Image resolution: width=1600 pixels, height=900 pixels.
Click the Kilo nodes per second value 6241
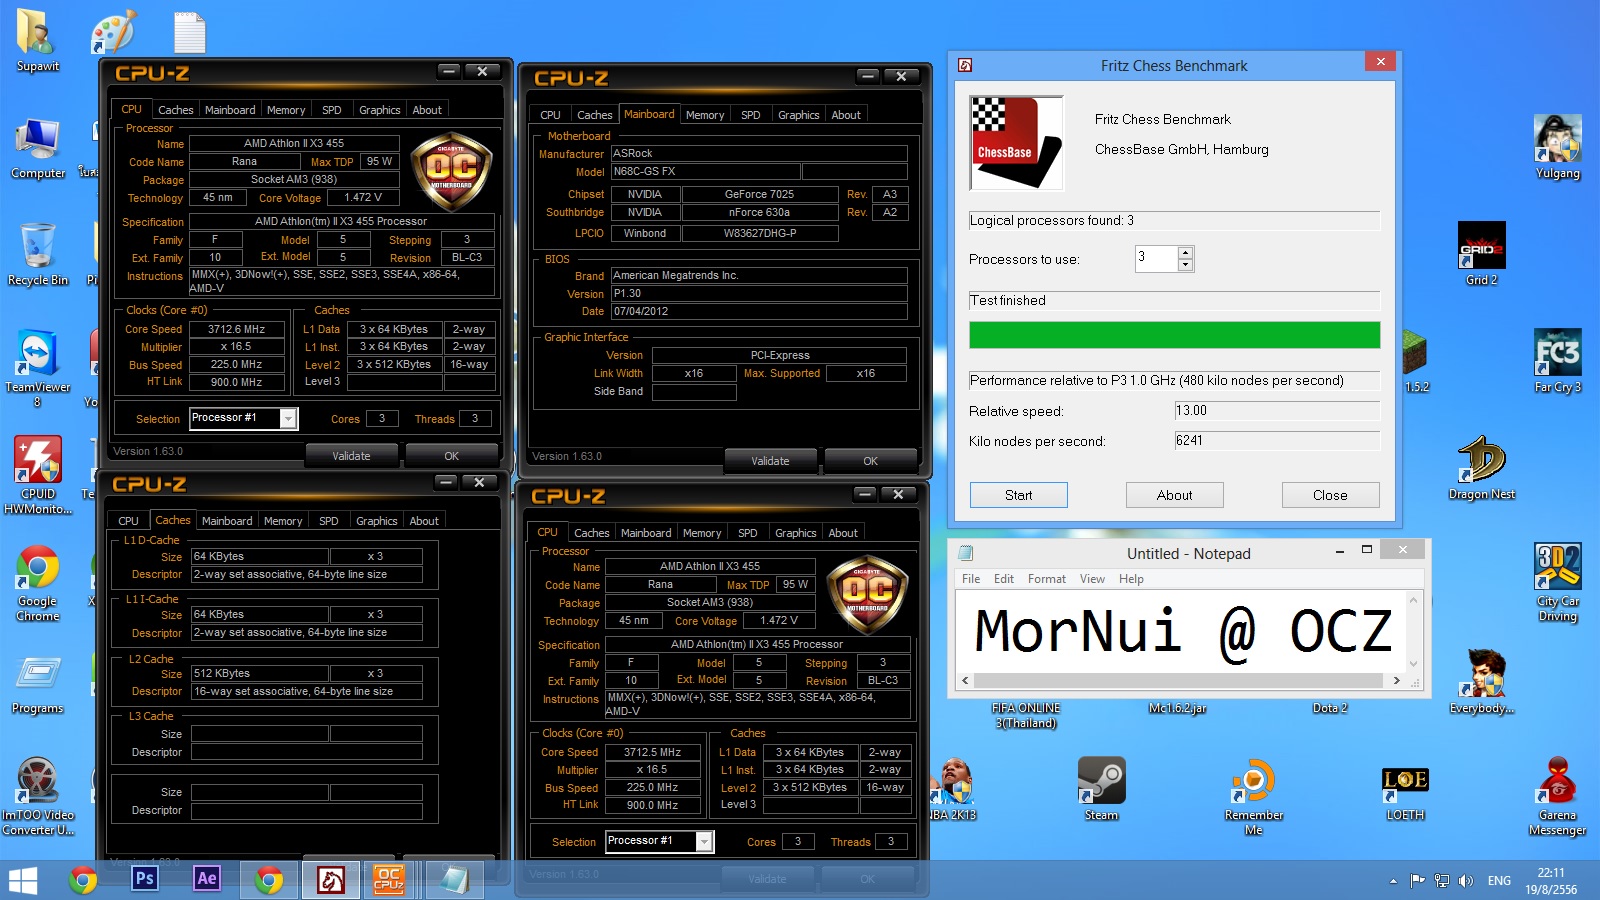(x=1277, y=441)
